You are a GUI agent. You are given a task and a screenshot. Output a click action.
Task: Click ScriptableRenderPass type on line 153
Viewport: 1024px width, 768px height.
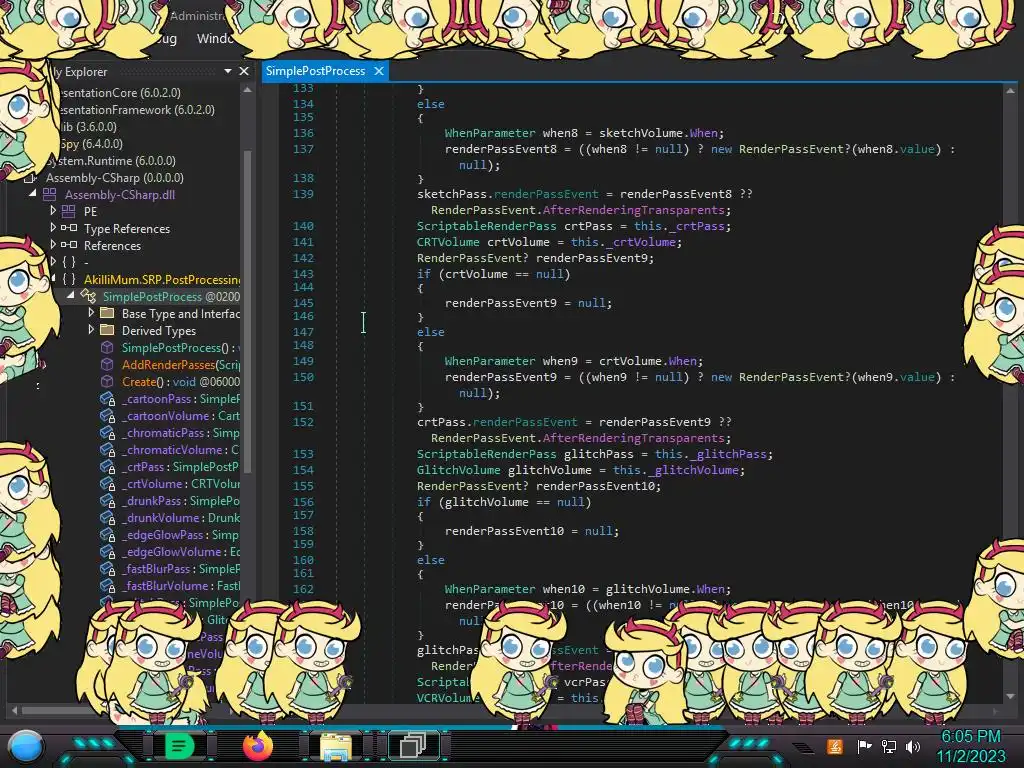(x=487, y=454)
